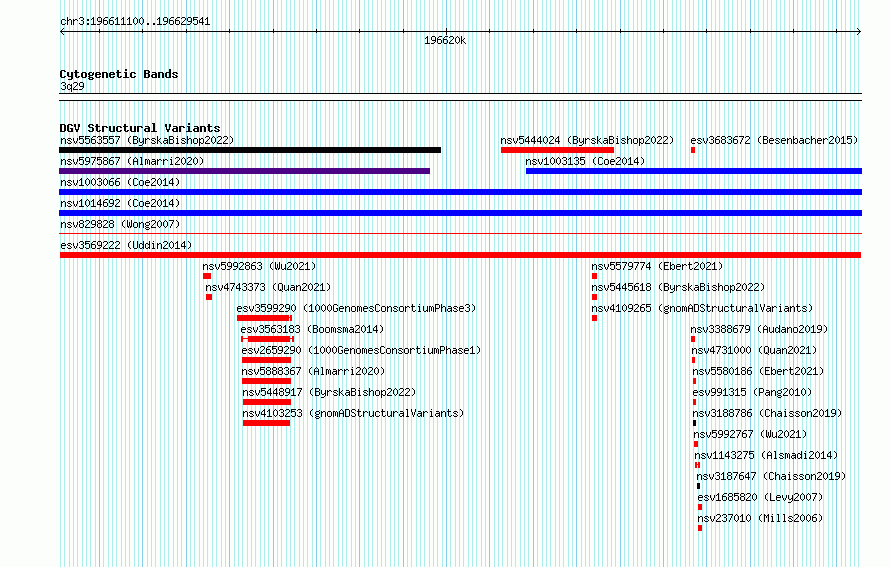Screen dimensions: 890x567
Task: Click the red bar under esv3563183
Action: pyautogui.click(x=267, y=339)
